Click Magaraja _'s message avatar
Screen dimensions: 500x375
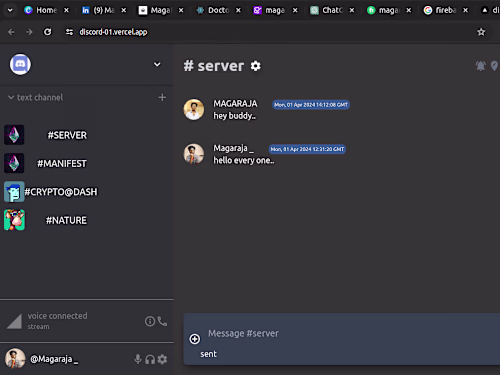pyautogui.click(x=194, y=154)
